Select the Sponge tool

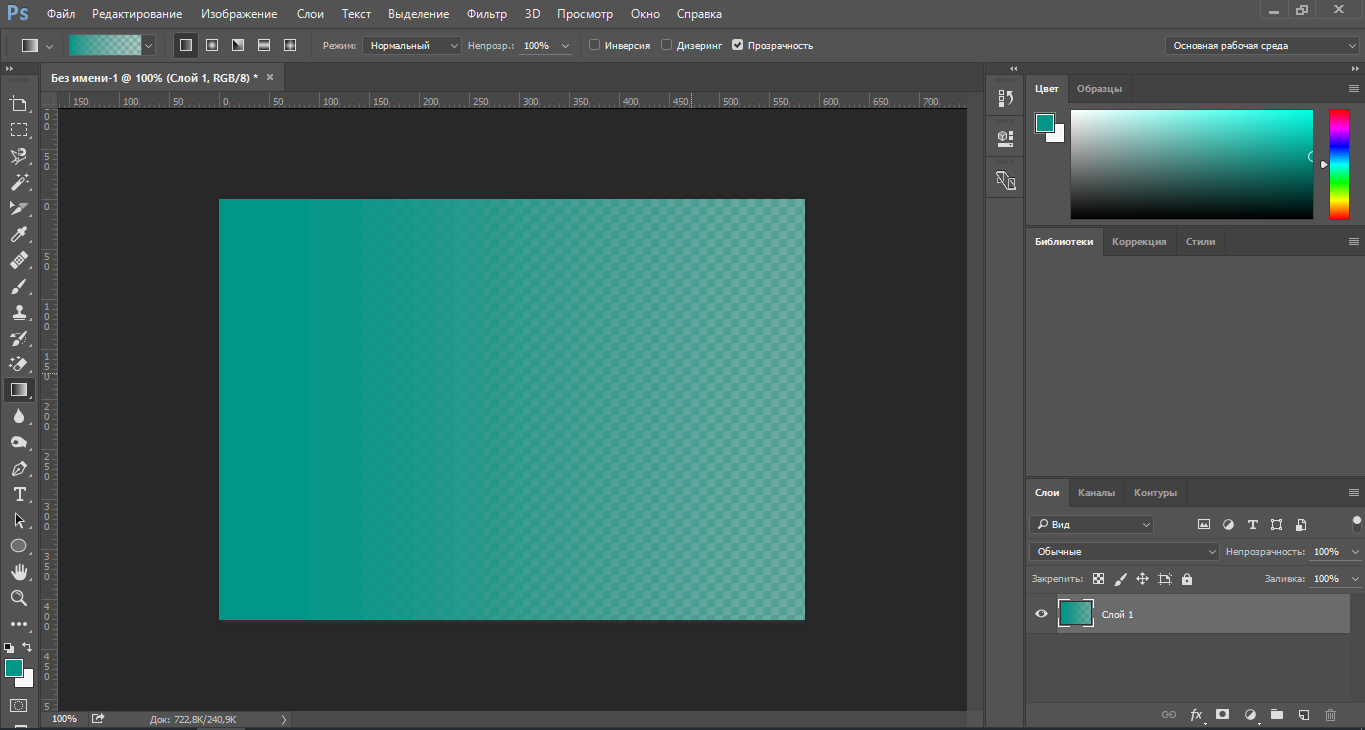(x=19, y=442)
